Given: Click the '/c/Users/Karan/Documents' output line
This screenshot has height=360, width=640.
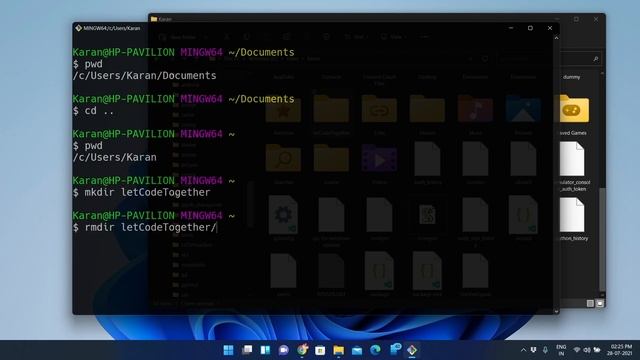Looking at the screenshot, I should [x=144, y=76].
